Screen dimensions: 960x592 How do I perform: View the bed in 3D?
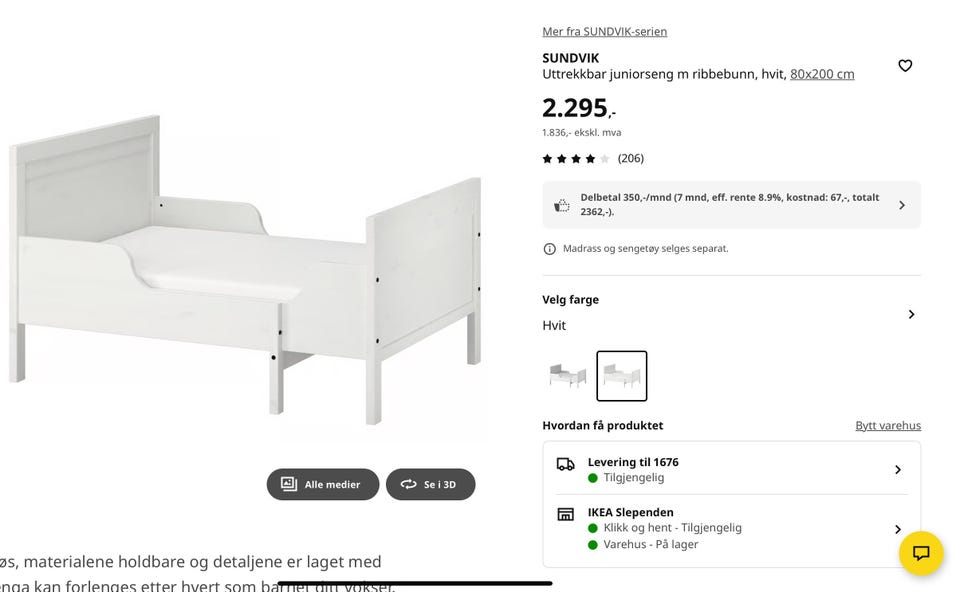coord(430,484)
